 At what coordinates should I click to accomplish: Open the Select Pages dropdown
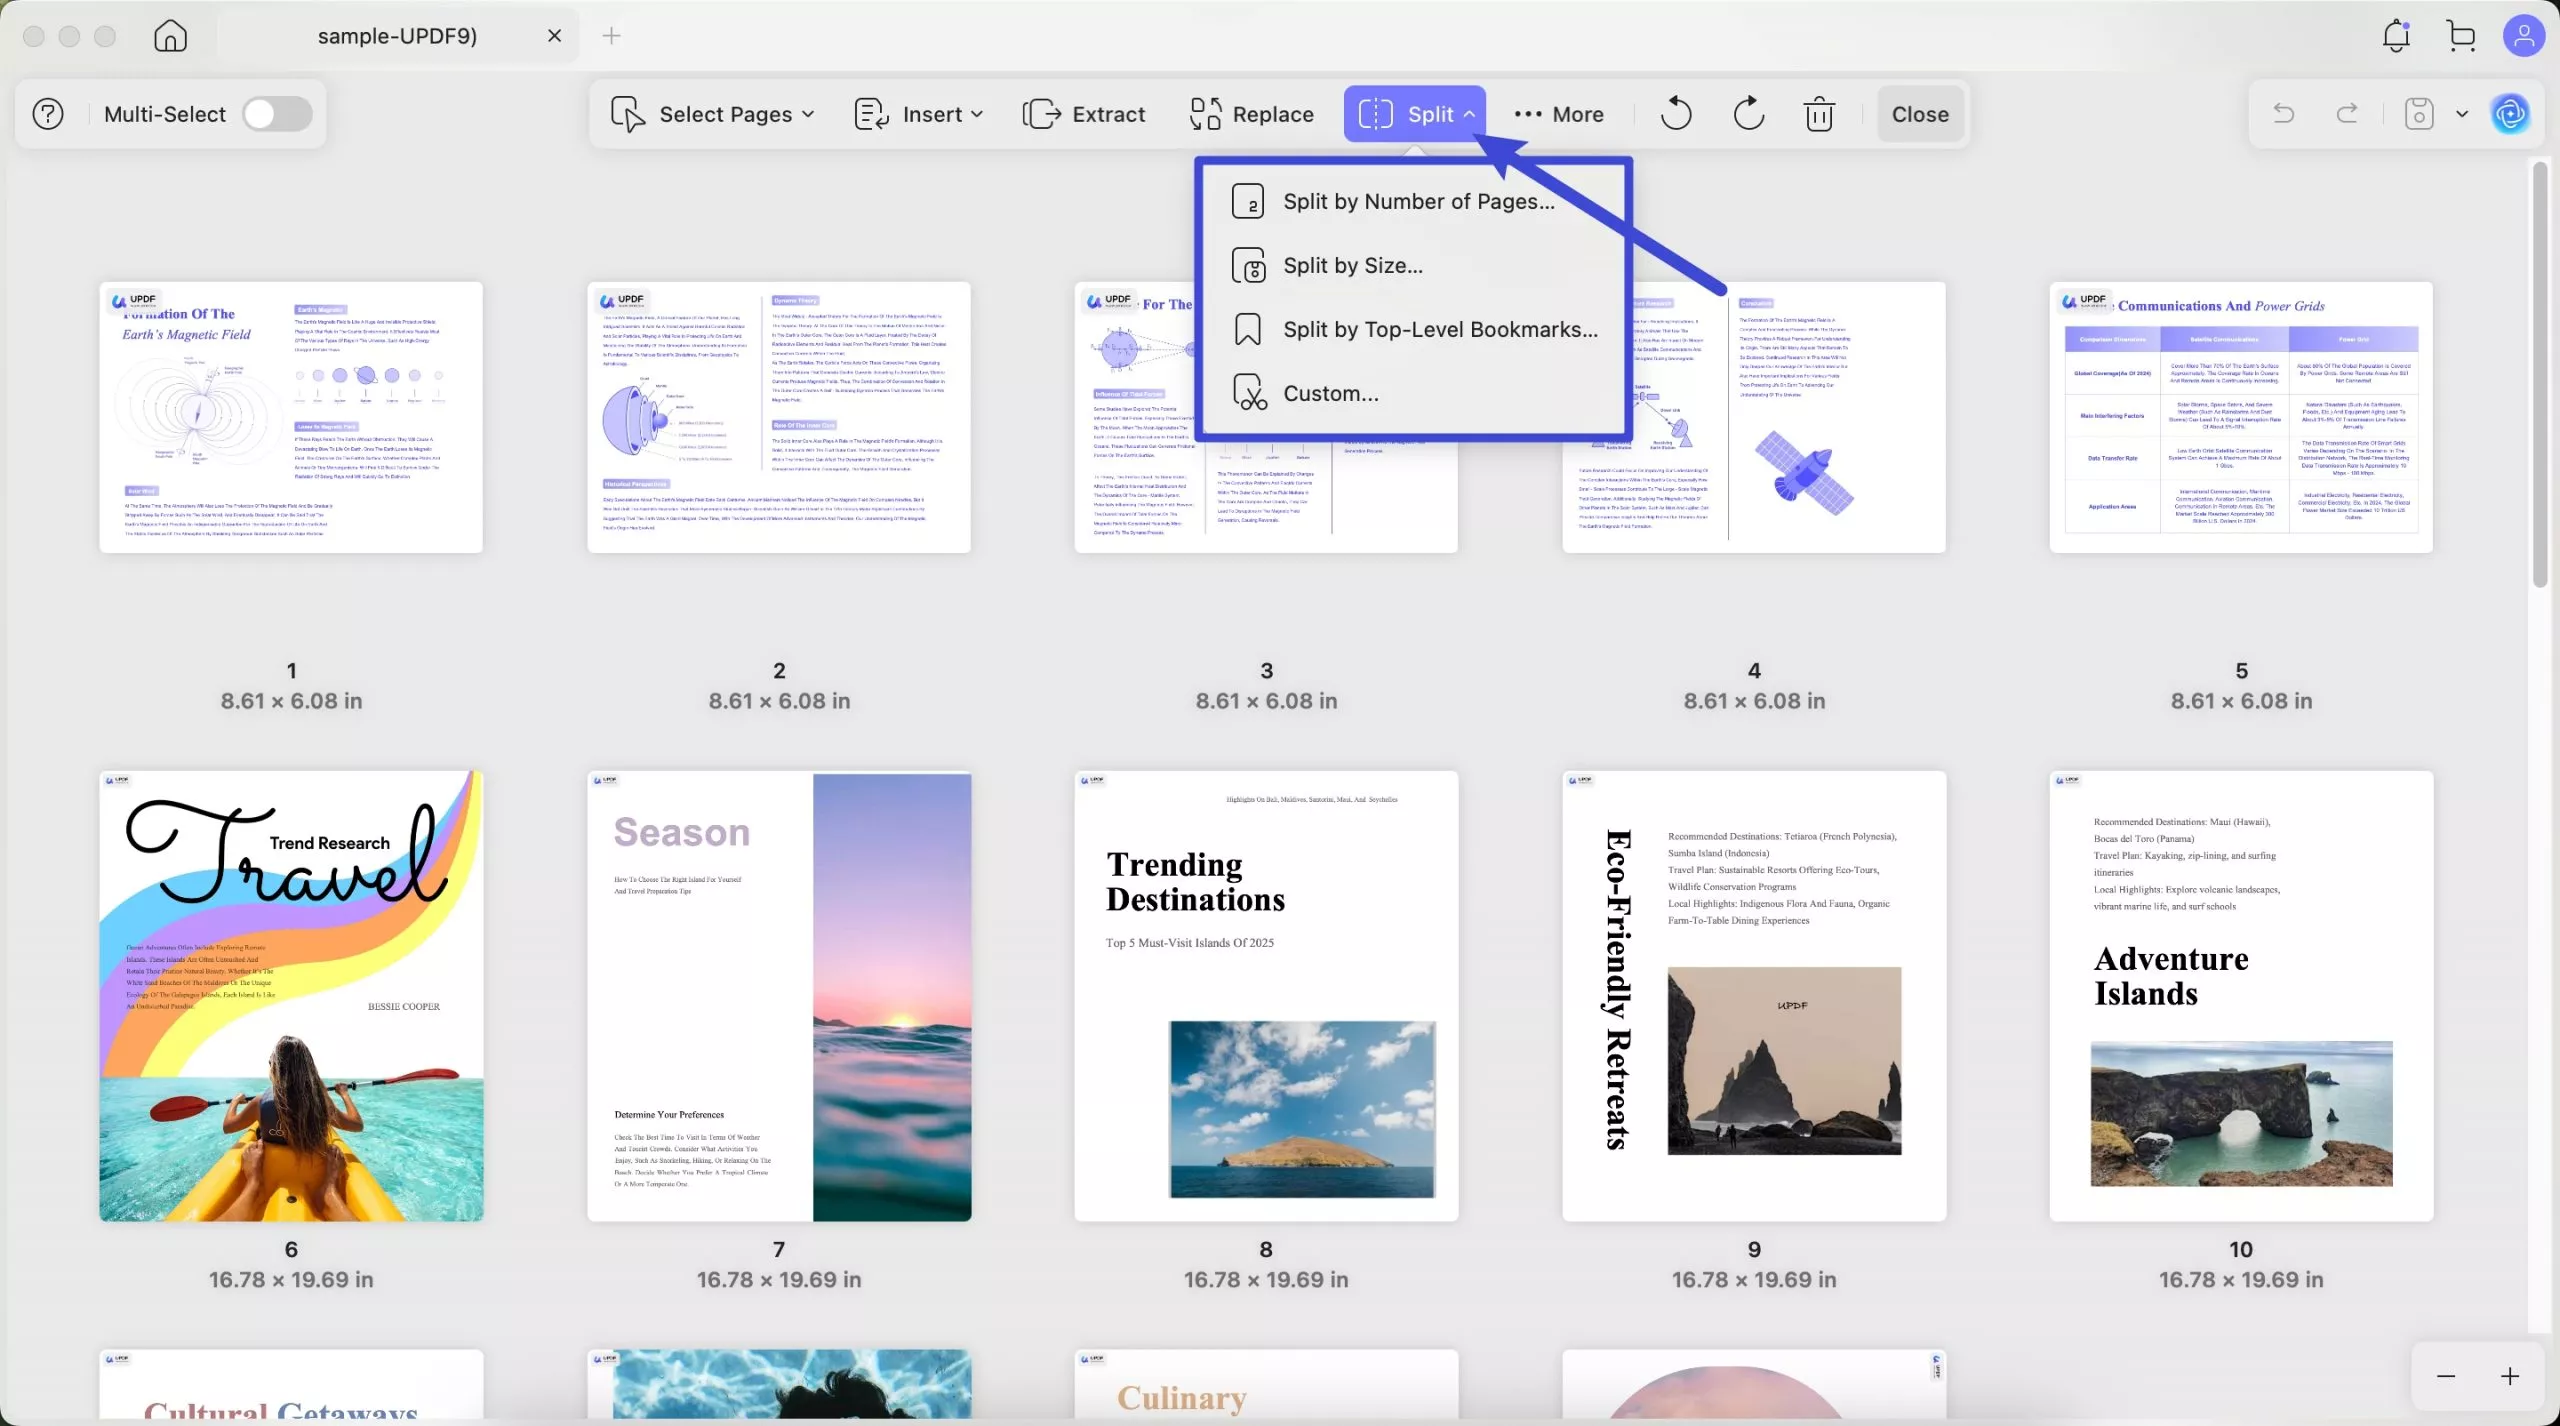pyautogui.click(x=712, y=113)
